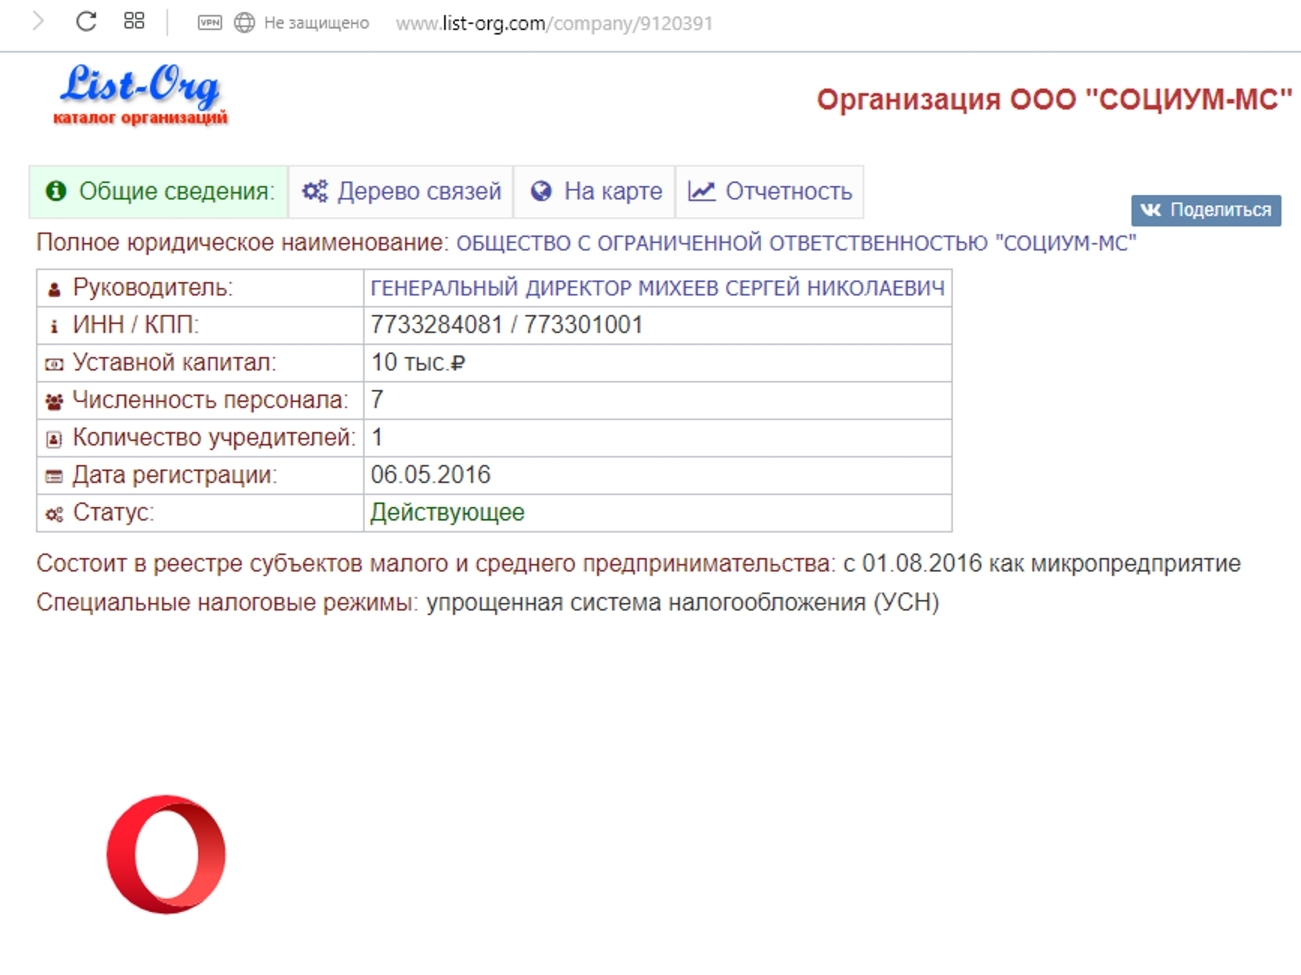Share via VK 'Поделиться' button

[x=1206, y=210]
